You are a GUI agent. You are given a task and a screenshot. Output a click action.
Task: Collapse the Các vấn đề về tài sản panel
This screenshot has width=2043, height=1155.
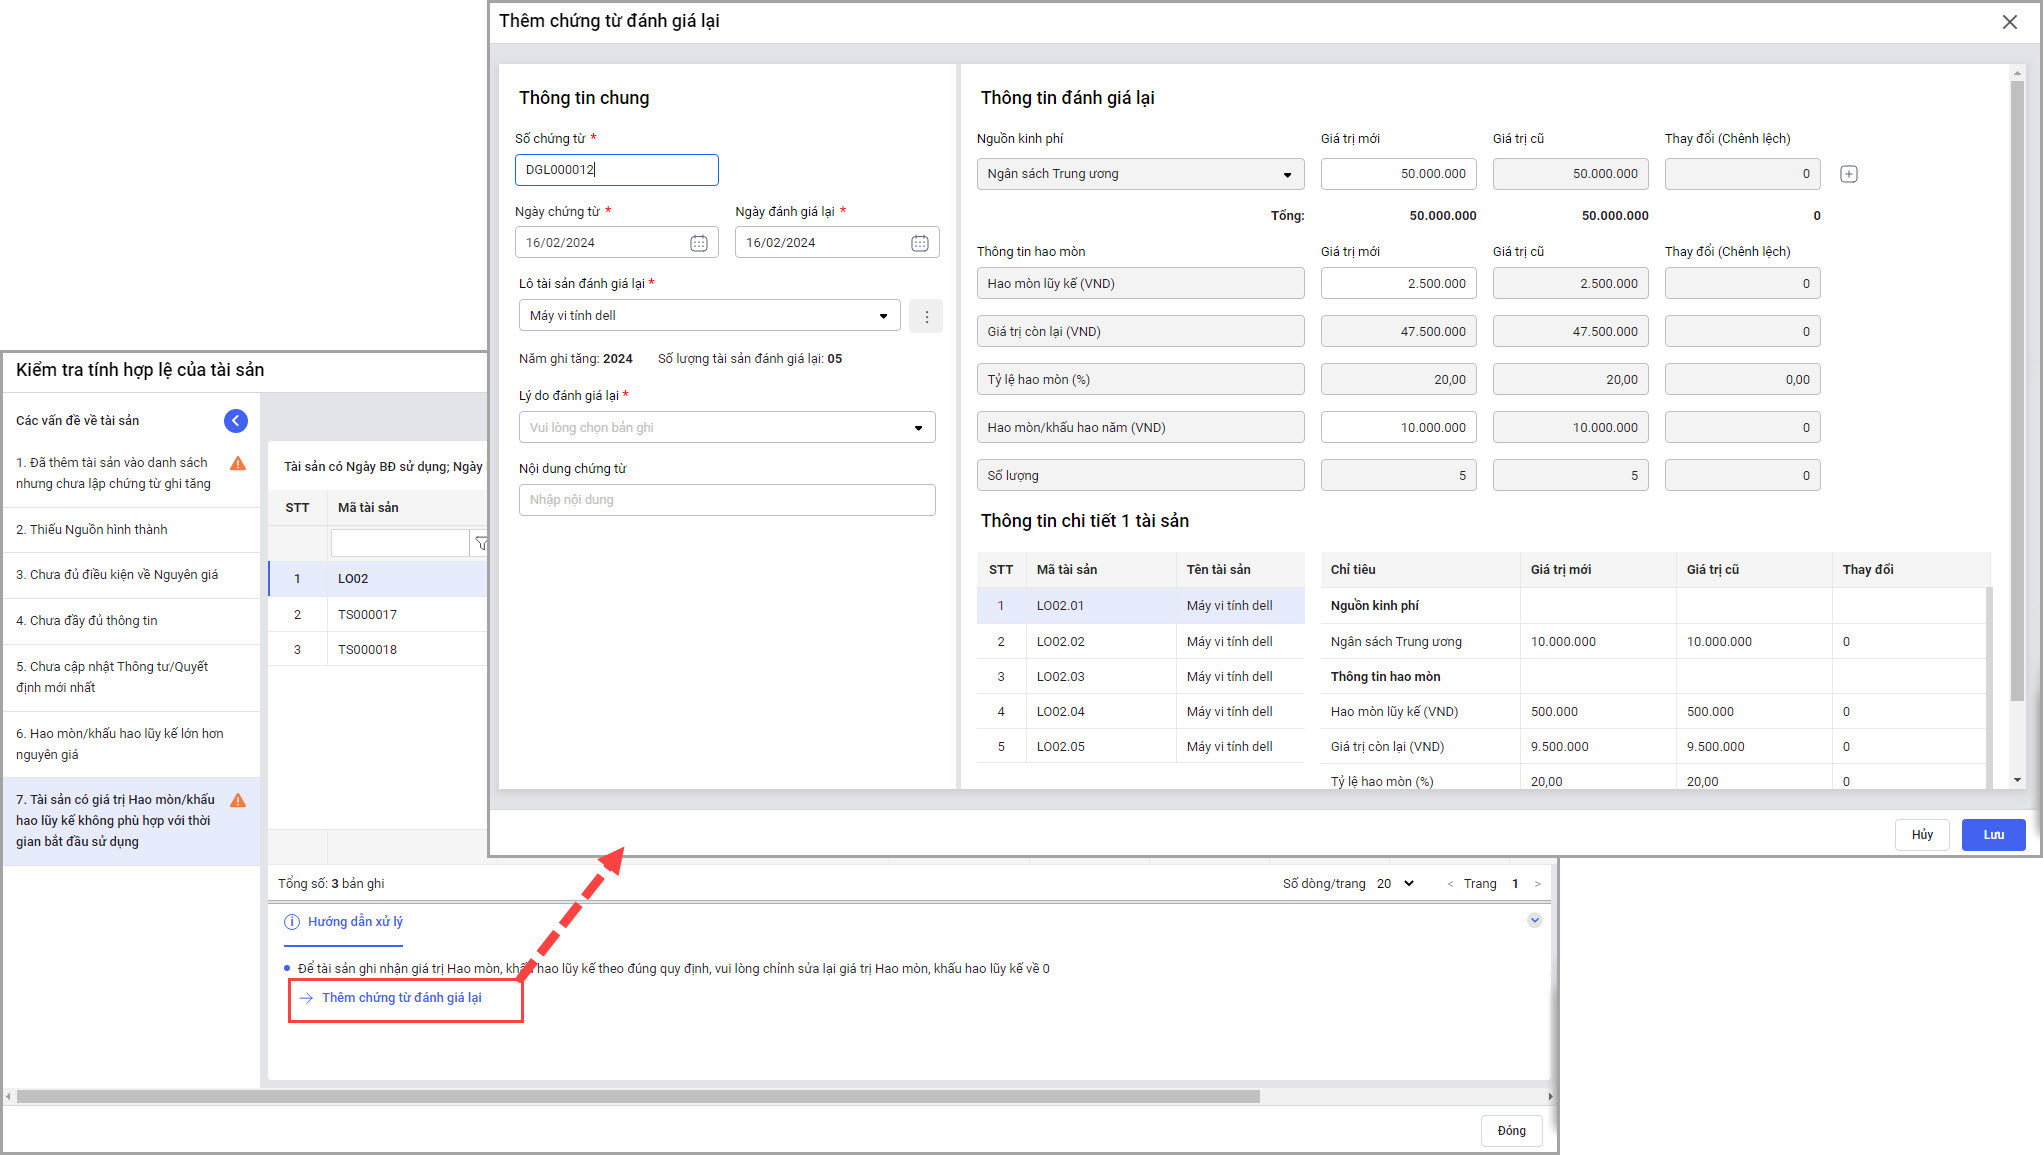235,421
